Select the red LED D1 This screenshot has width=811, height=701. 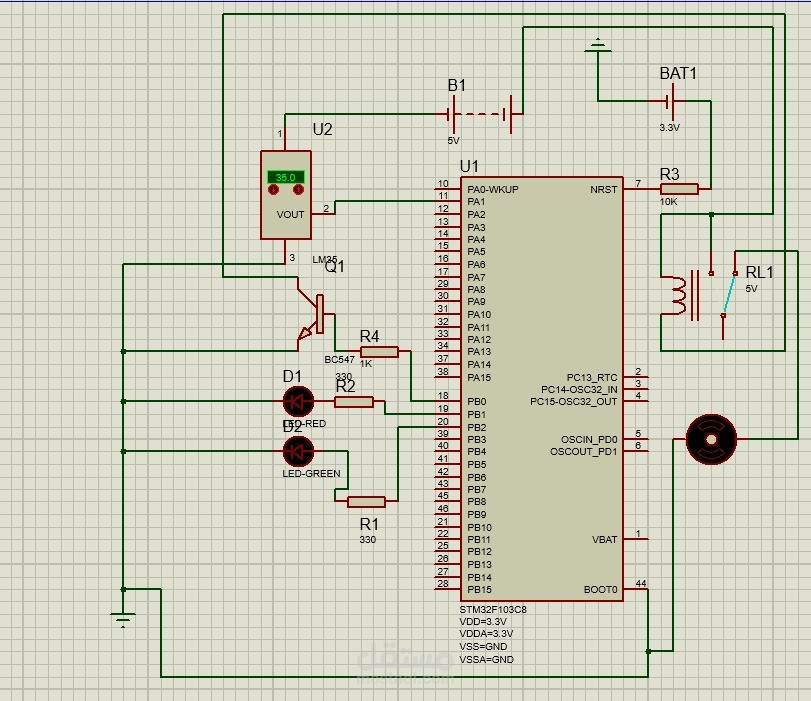[299, 402]
